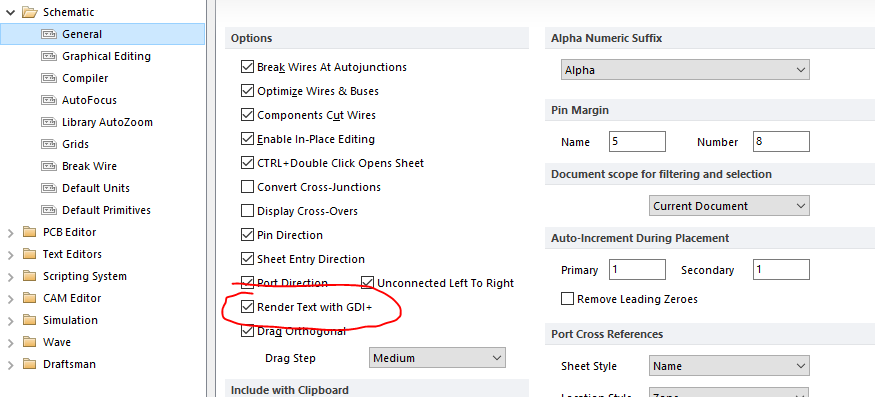Select the General tree item
Image resolution: width=875 pixels, height=397 pixels.
[x=103, y=34]
